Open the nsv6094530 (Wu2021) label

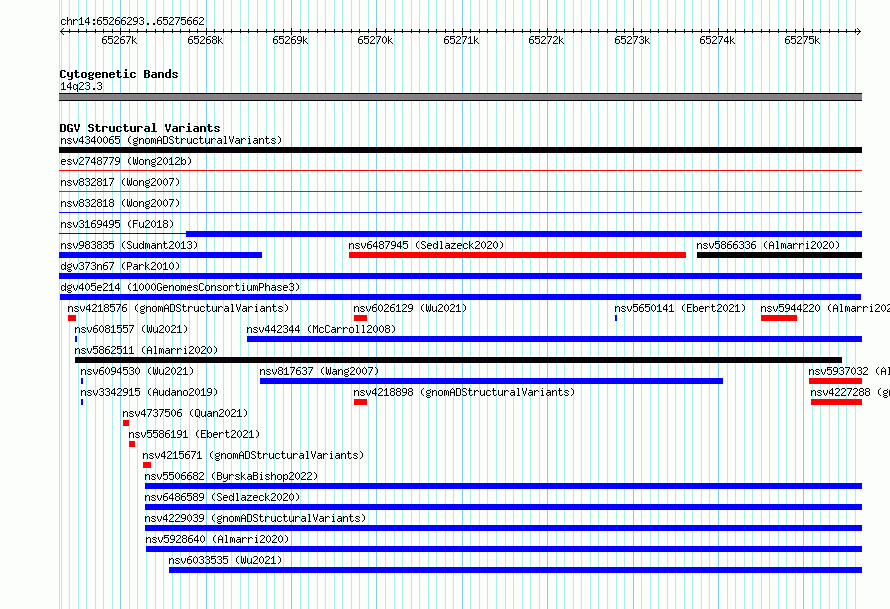point(137,371)
